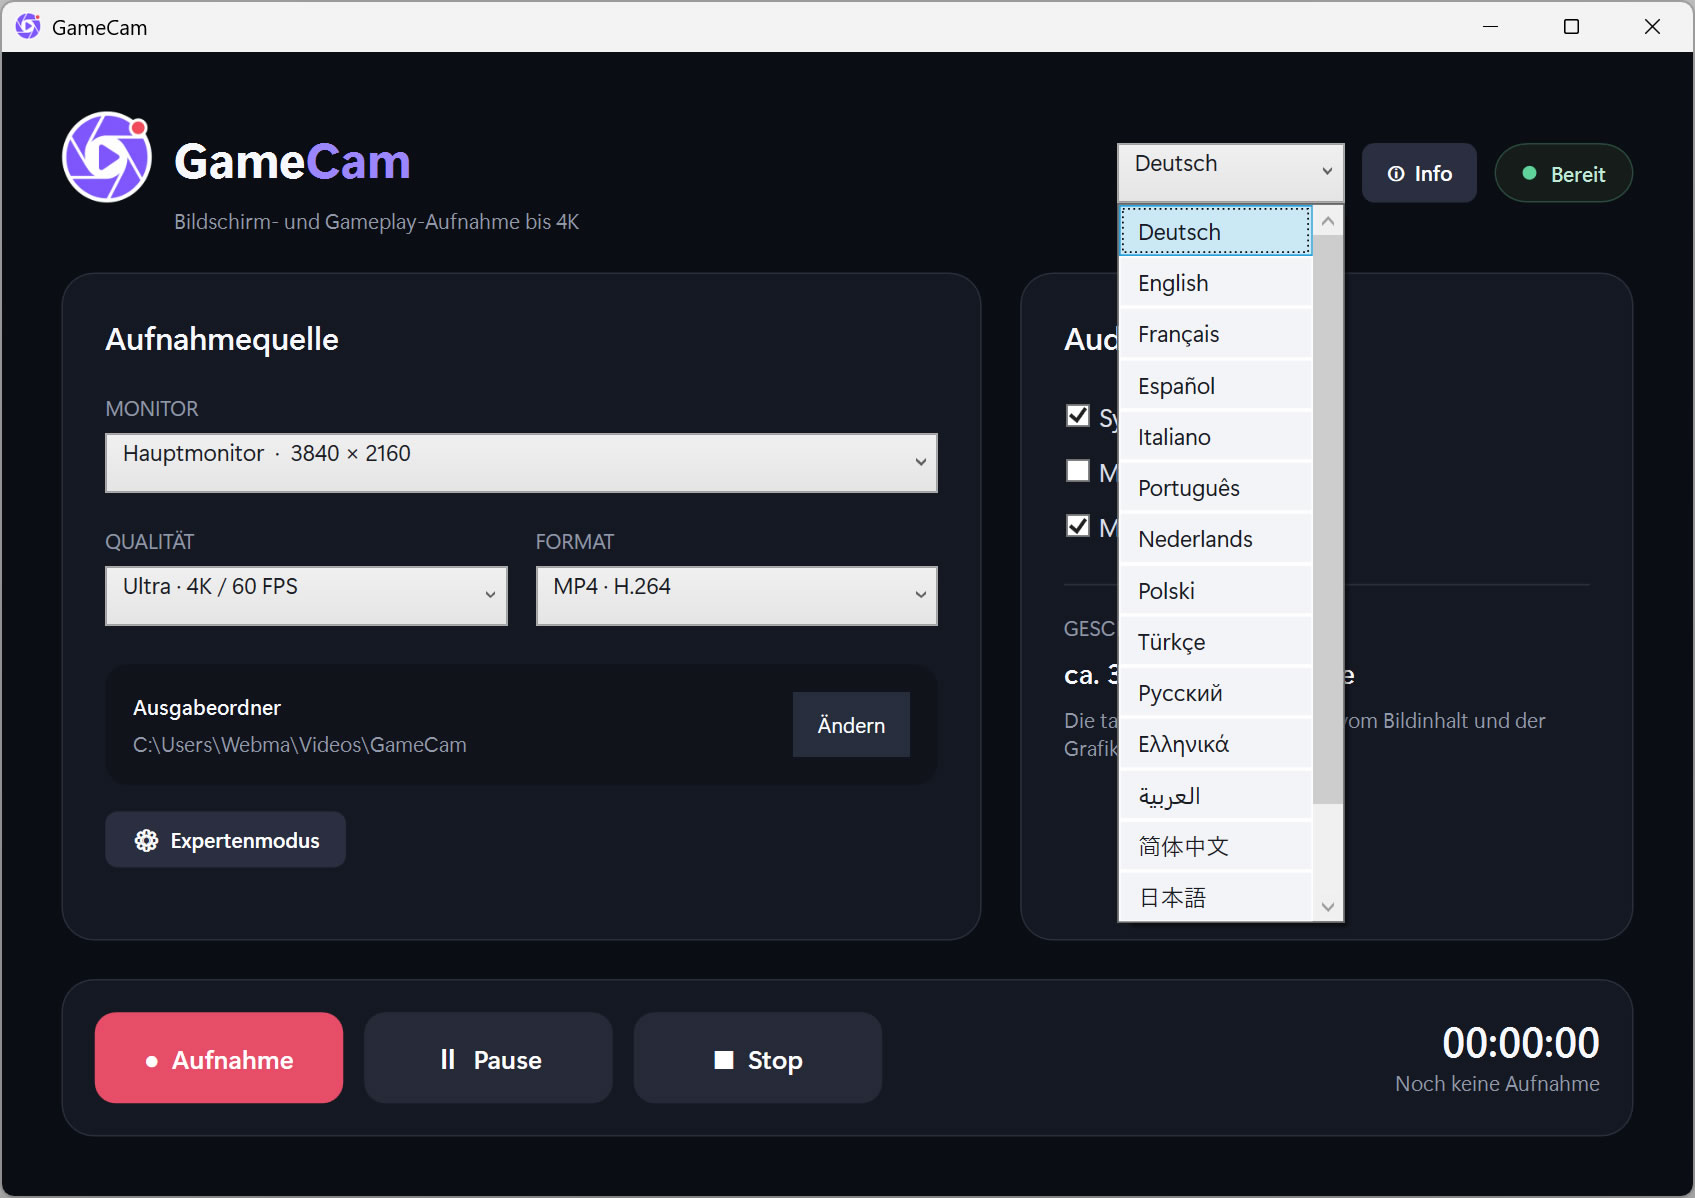Select English in the language list
1695x1198 pixels.
1215,283
